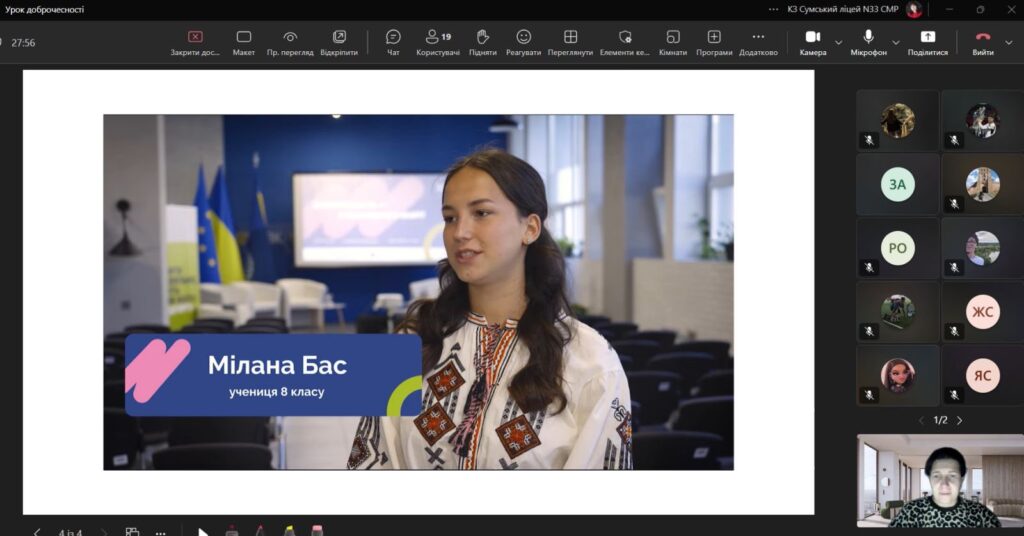Go to next participants gallery page
The width and height of the screenshot is (1024, 536).
960,420
